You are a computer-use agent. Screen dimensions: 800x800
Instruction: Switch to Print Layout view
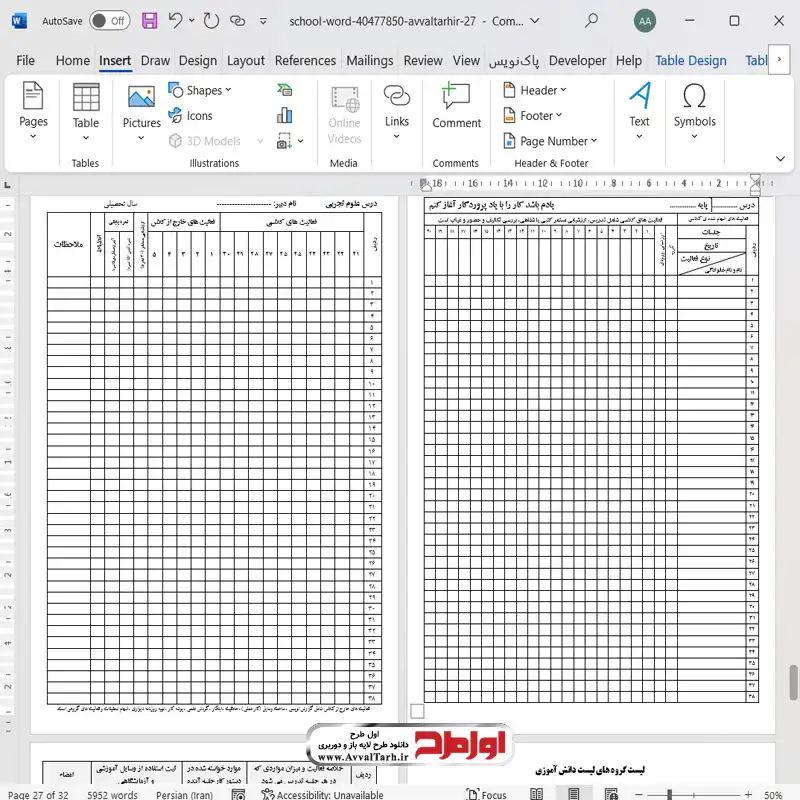coord(573,794)
